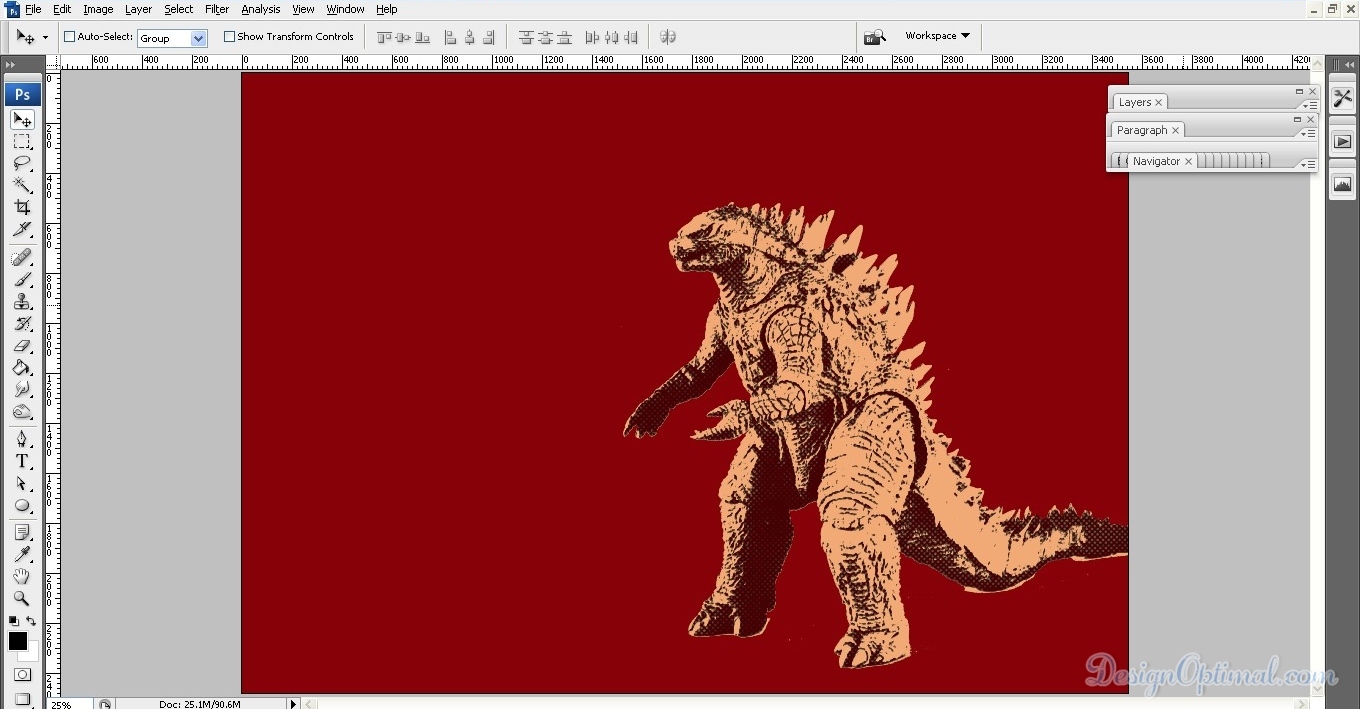
Task: Open the Image menu
Action: [98, 9]
